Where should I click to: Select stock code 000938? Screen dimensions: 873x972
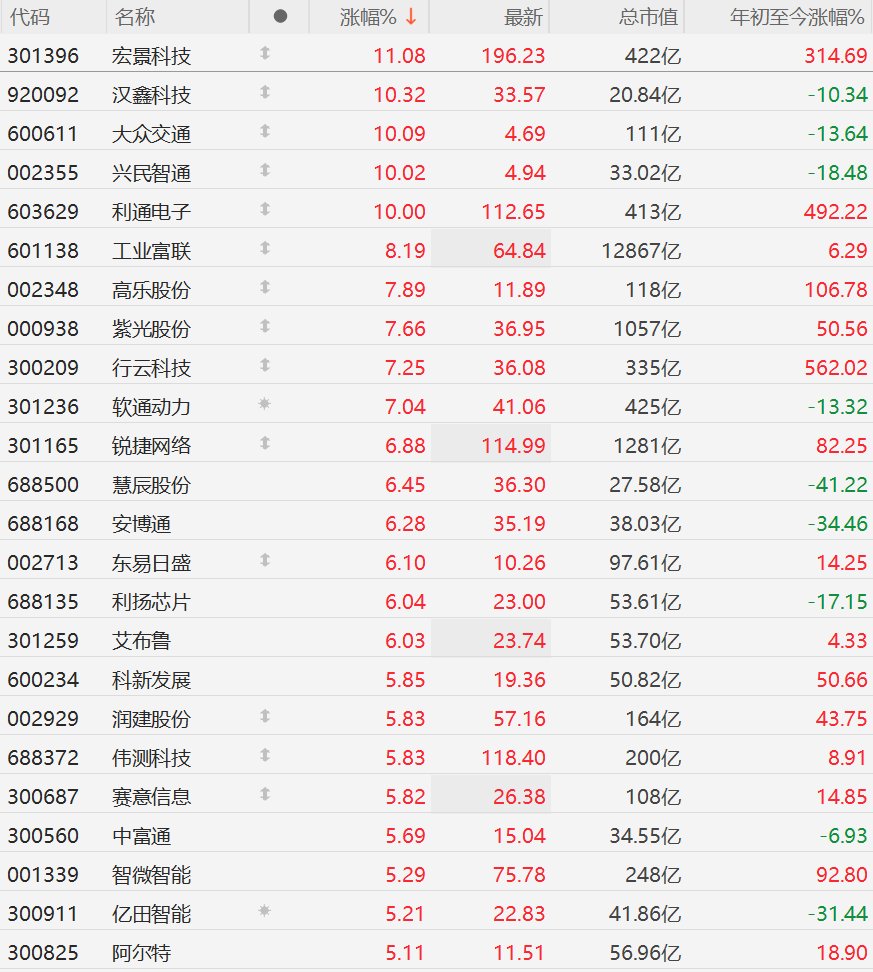pos(43,329)
